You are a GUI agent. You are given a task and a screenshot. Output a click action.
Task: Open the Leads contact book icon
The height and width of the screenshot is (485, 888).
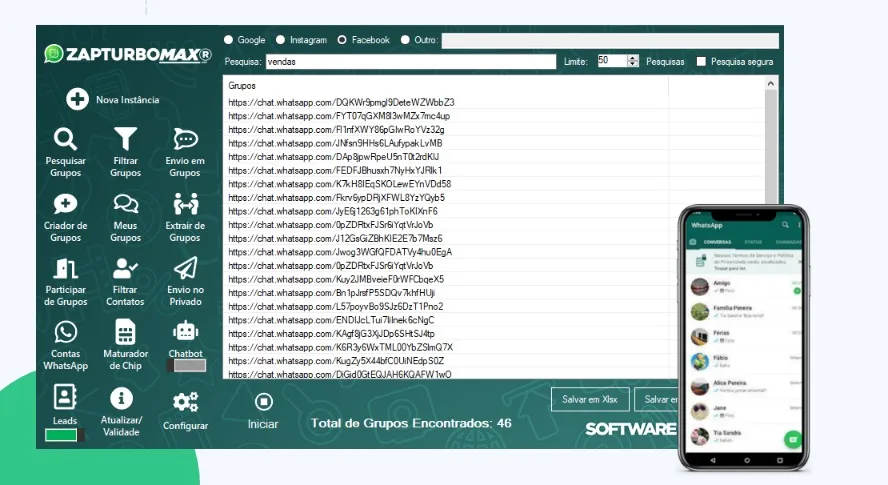(x=65, y=397)
